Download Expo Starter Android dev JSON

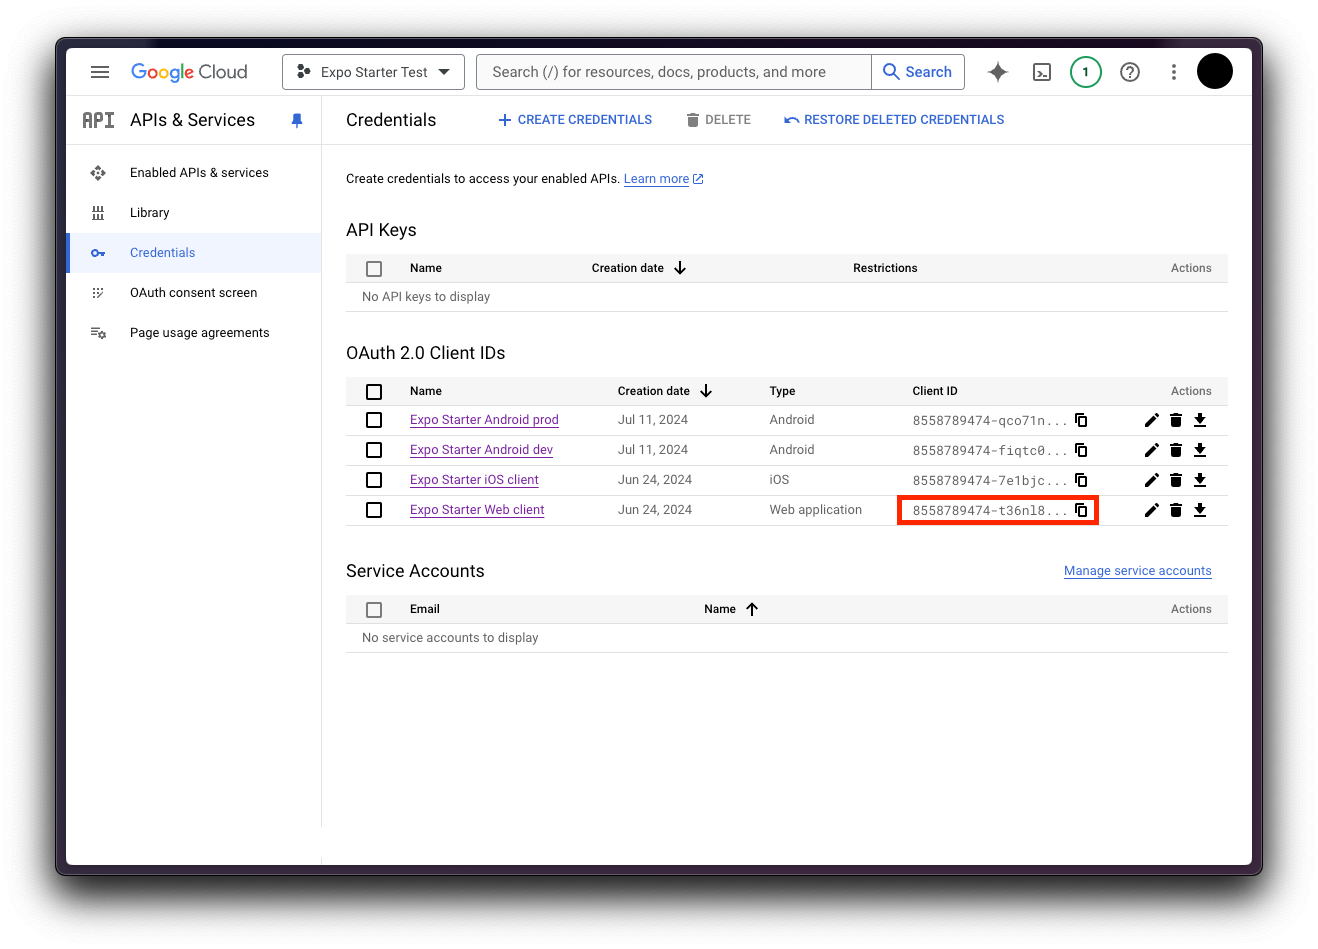coord(1200,450)
